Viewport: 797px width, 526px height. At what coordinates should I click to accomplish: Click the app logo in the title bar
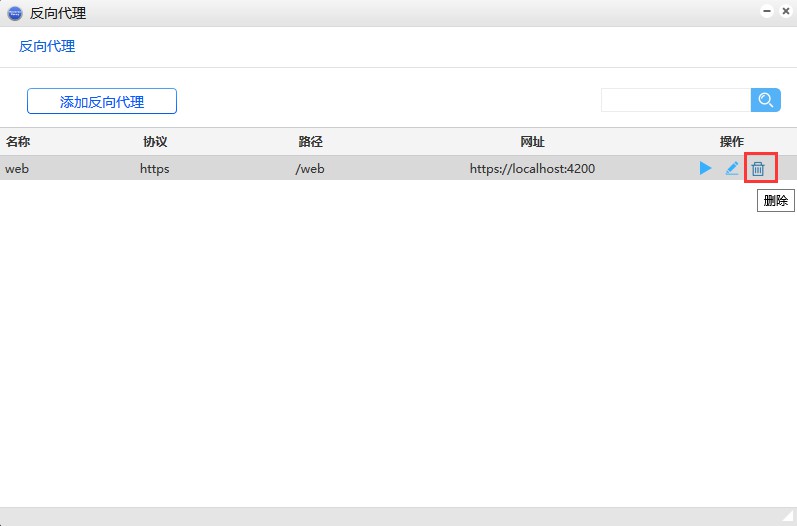[14, 13]
